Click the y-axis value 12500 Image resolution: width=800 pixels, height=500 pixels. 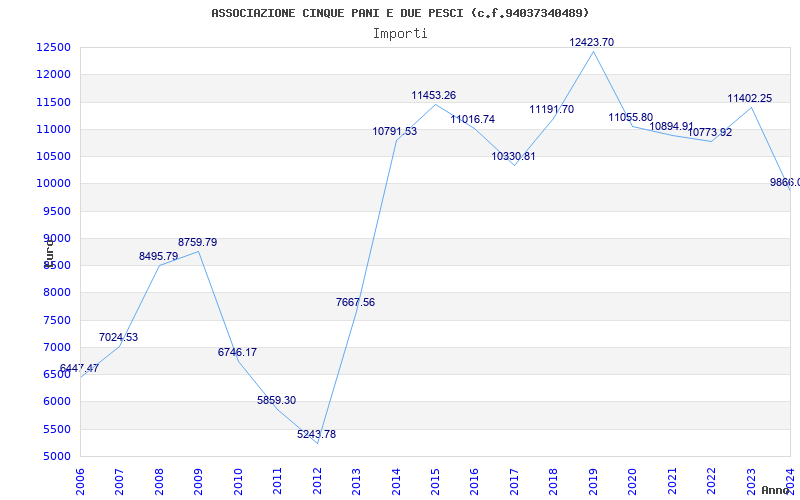(53, 47)
